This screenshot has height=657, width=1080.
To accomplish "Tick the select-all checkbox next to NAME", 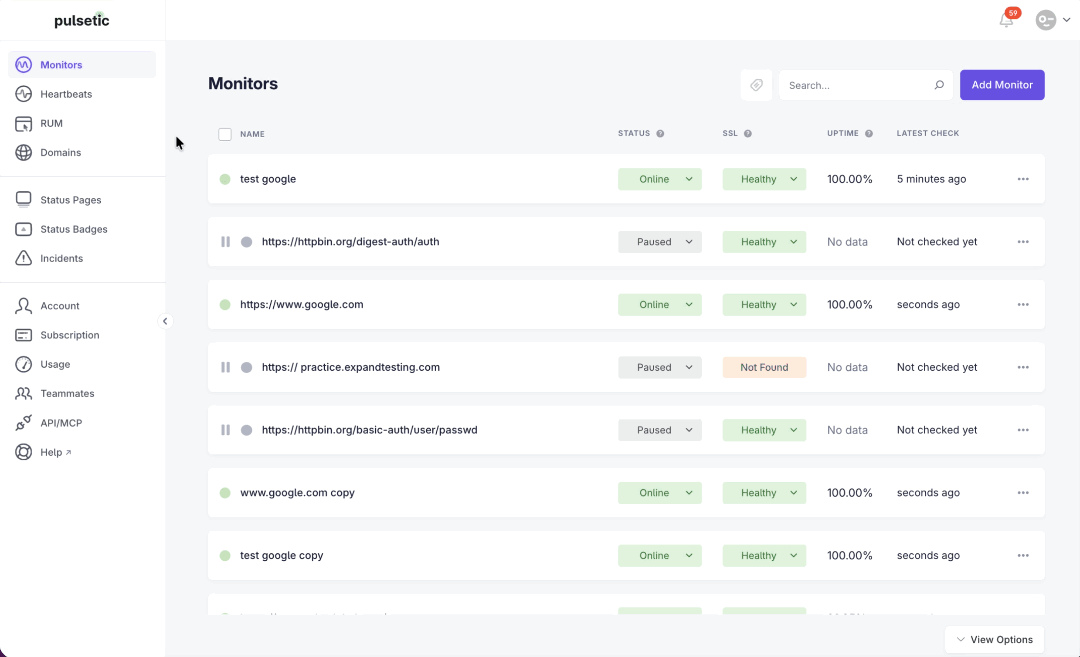I will 225,134.
